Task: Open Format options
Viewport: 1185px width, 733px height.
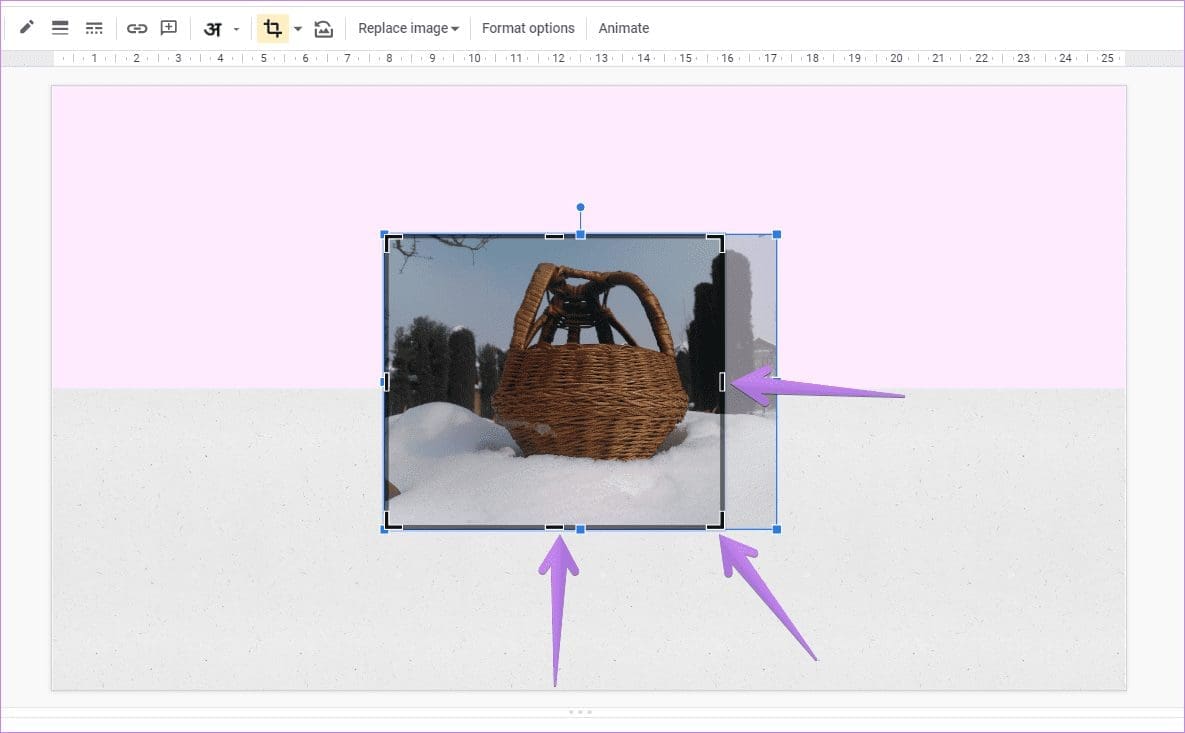Action: pyautogui.click(x=528, y=28)
